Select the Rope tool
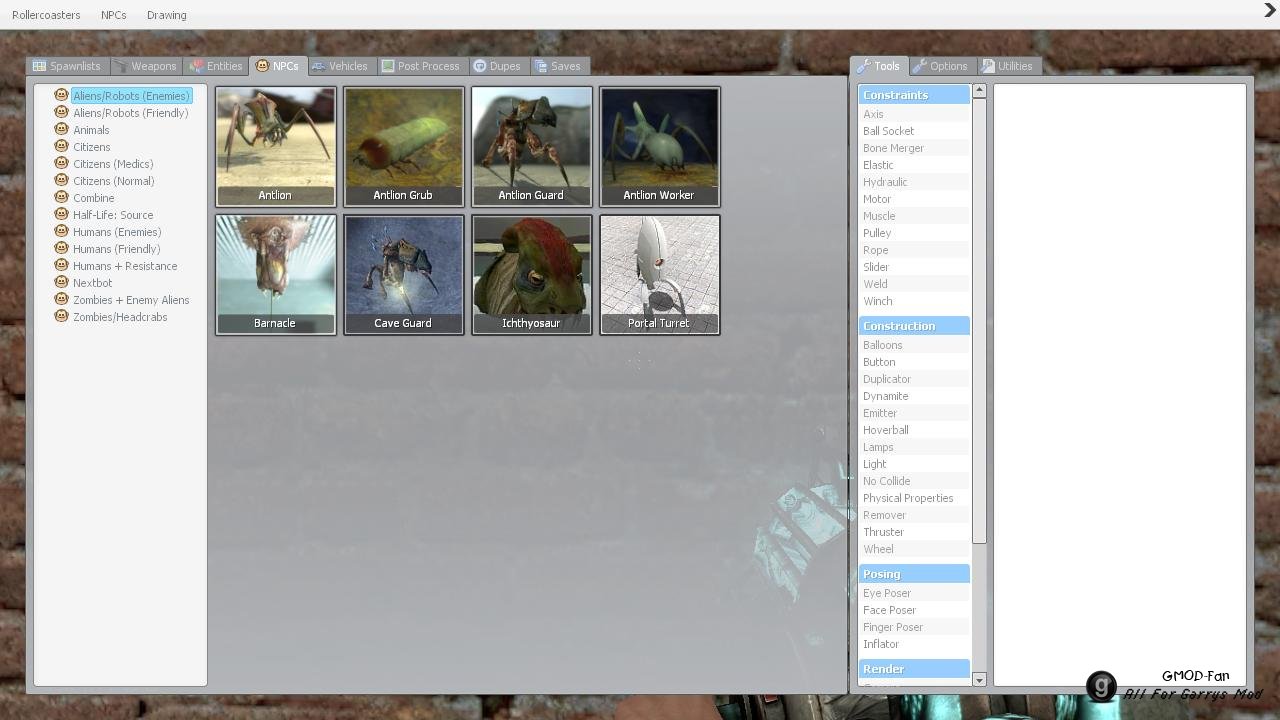Viewport: 1280px width, 720px height. 914,250
